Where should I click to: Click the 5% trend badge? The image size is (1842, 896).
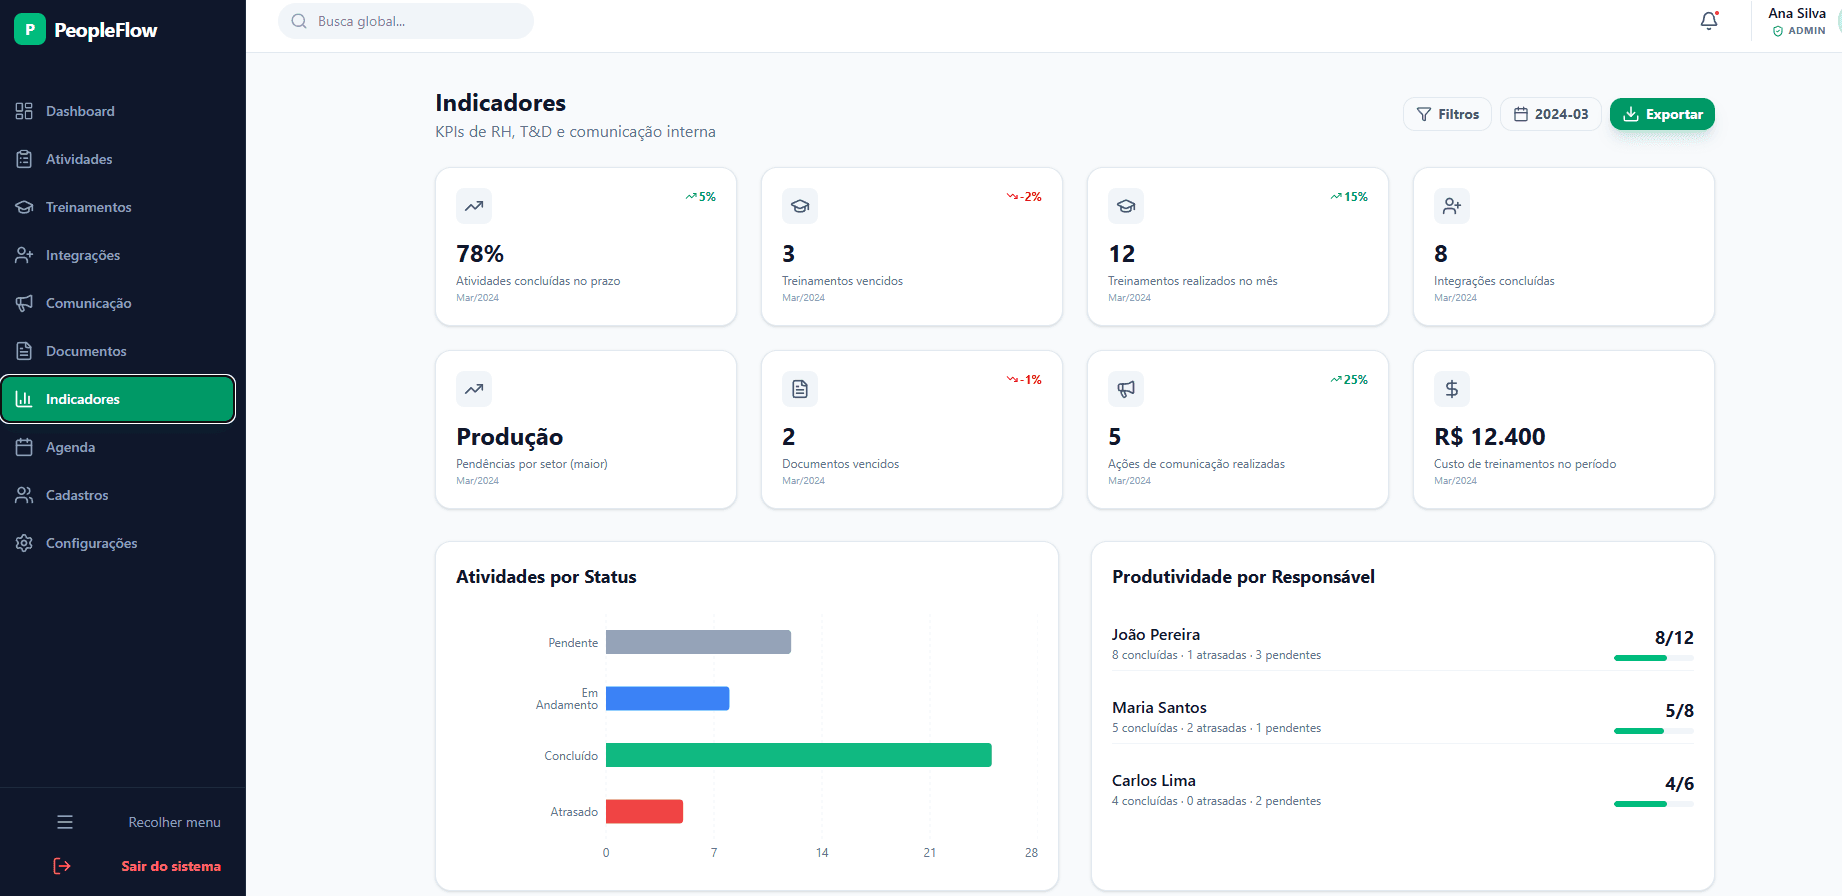coord(701,197)
